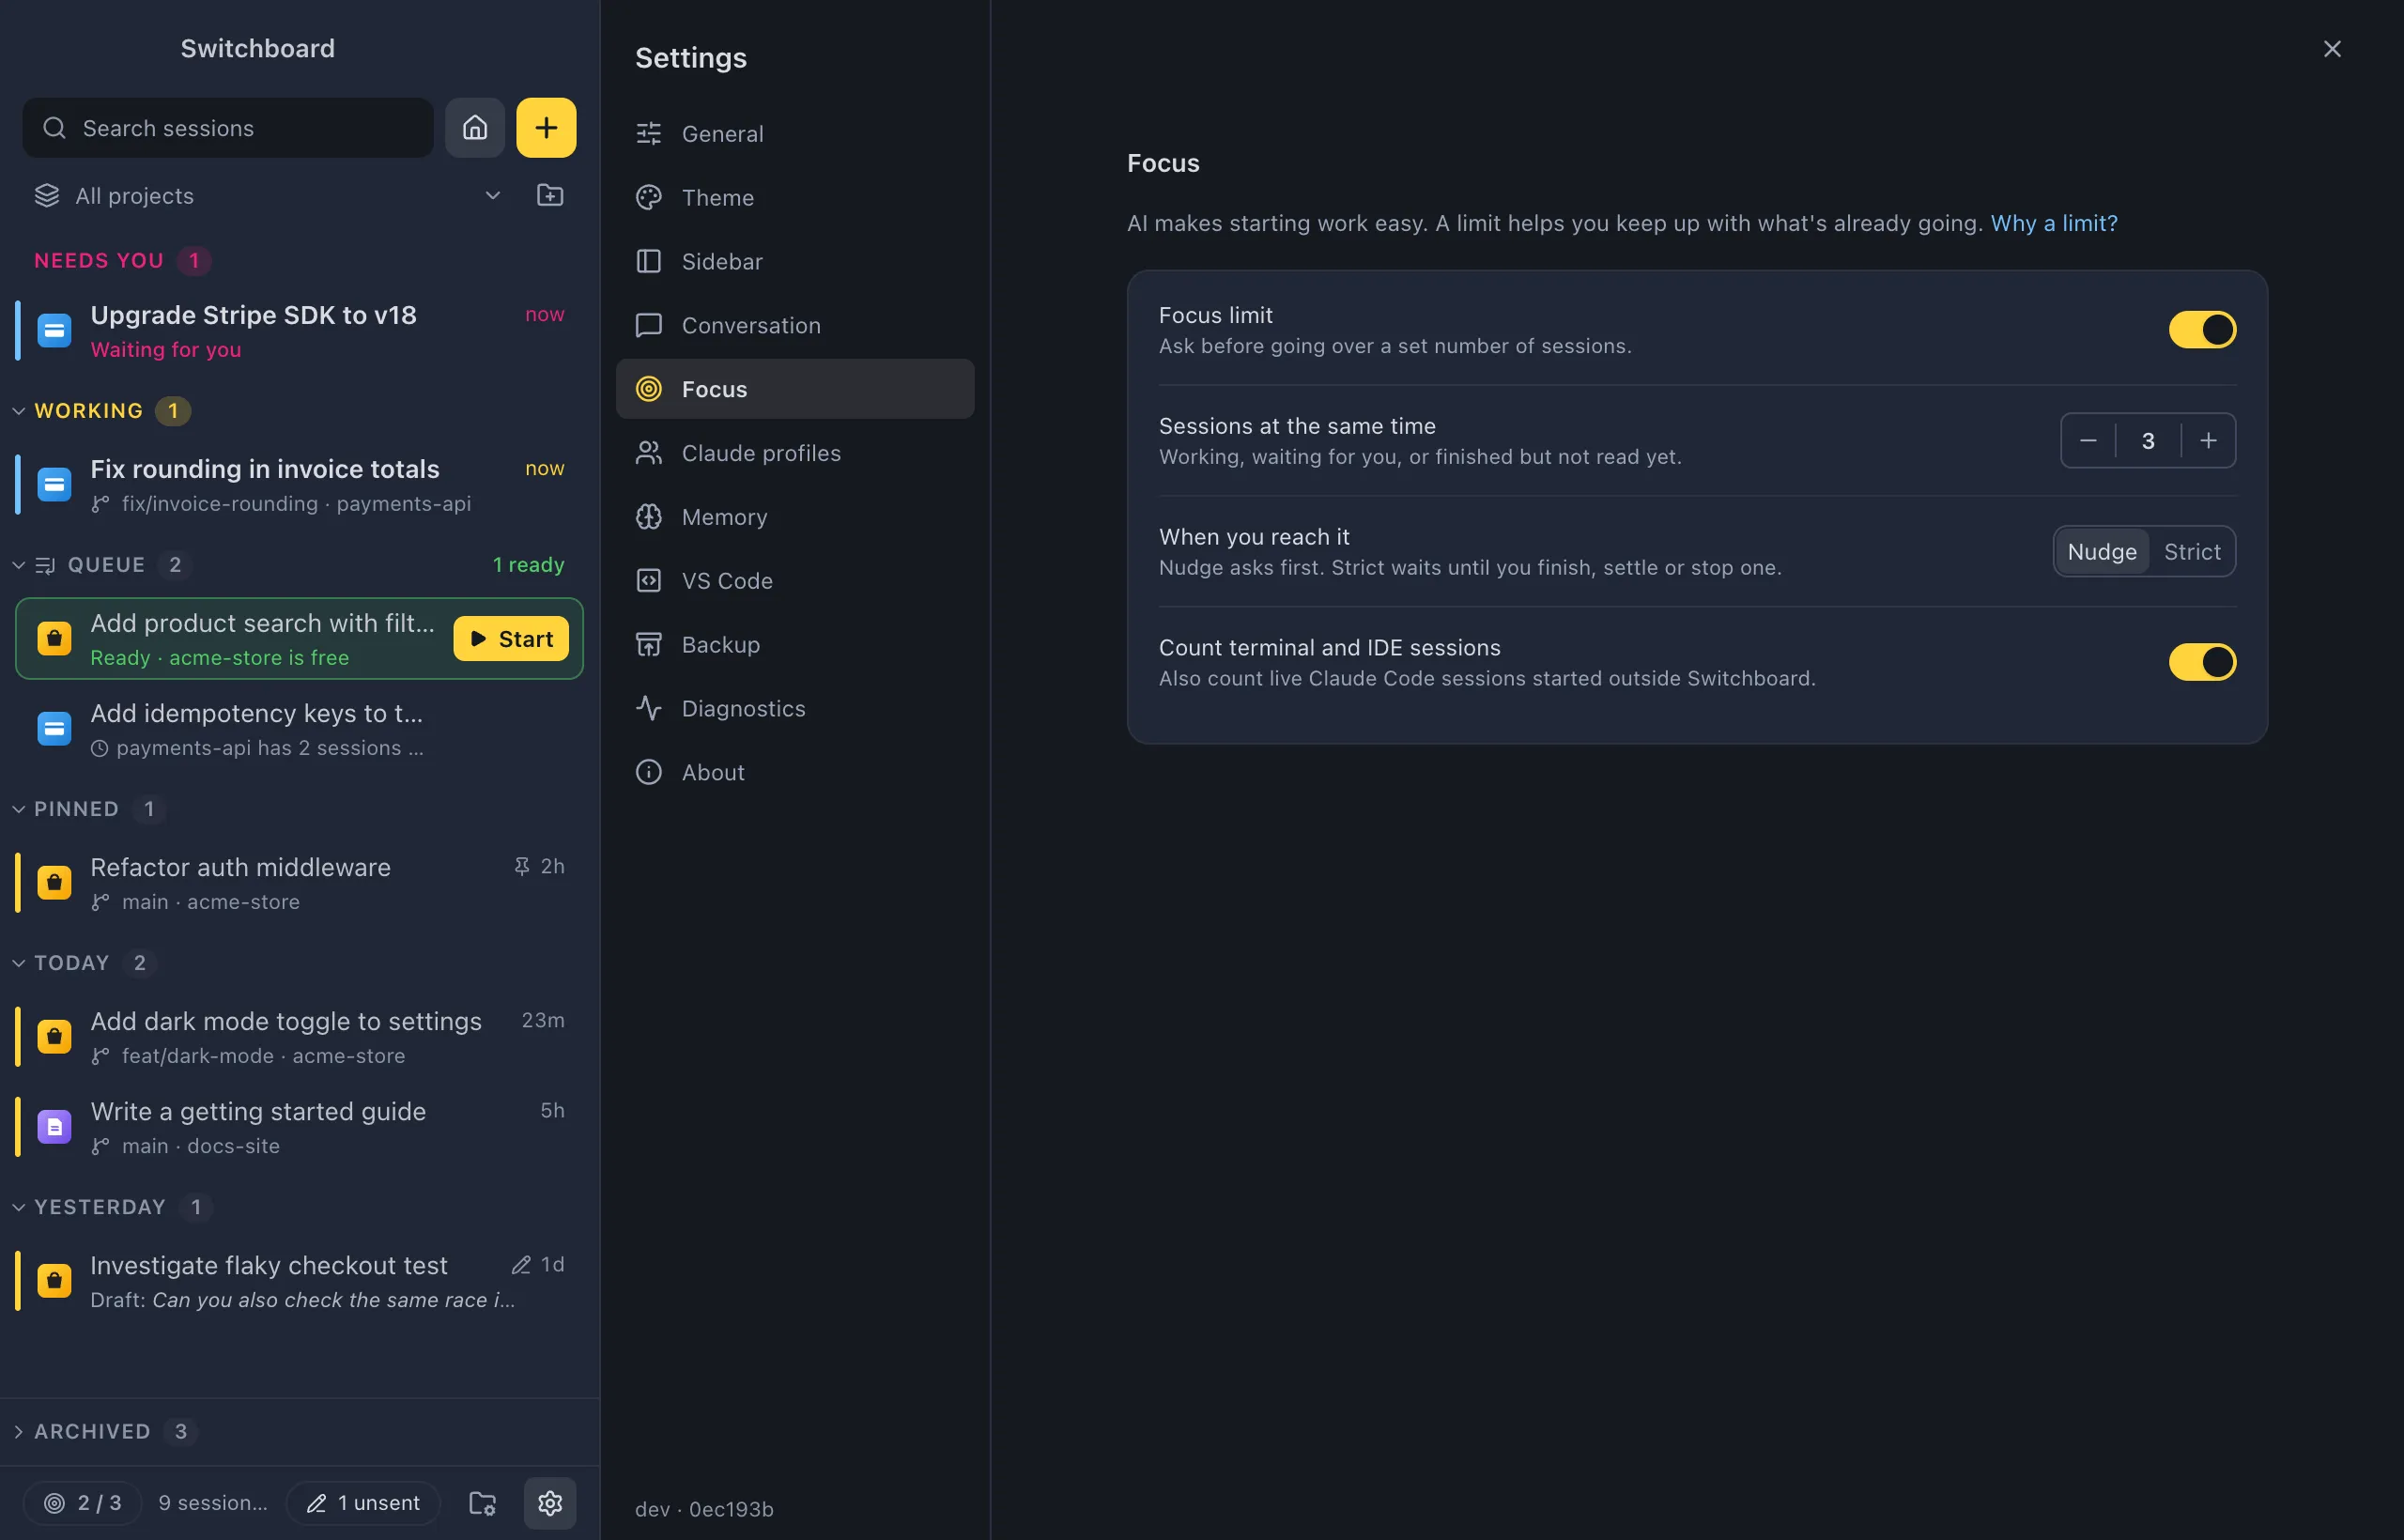Collapse the QUEUE section chevron
This screenshot has width=2404, height=1540.
pos(18,565)
